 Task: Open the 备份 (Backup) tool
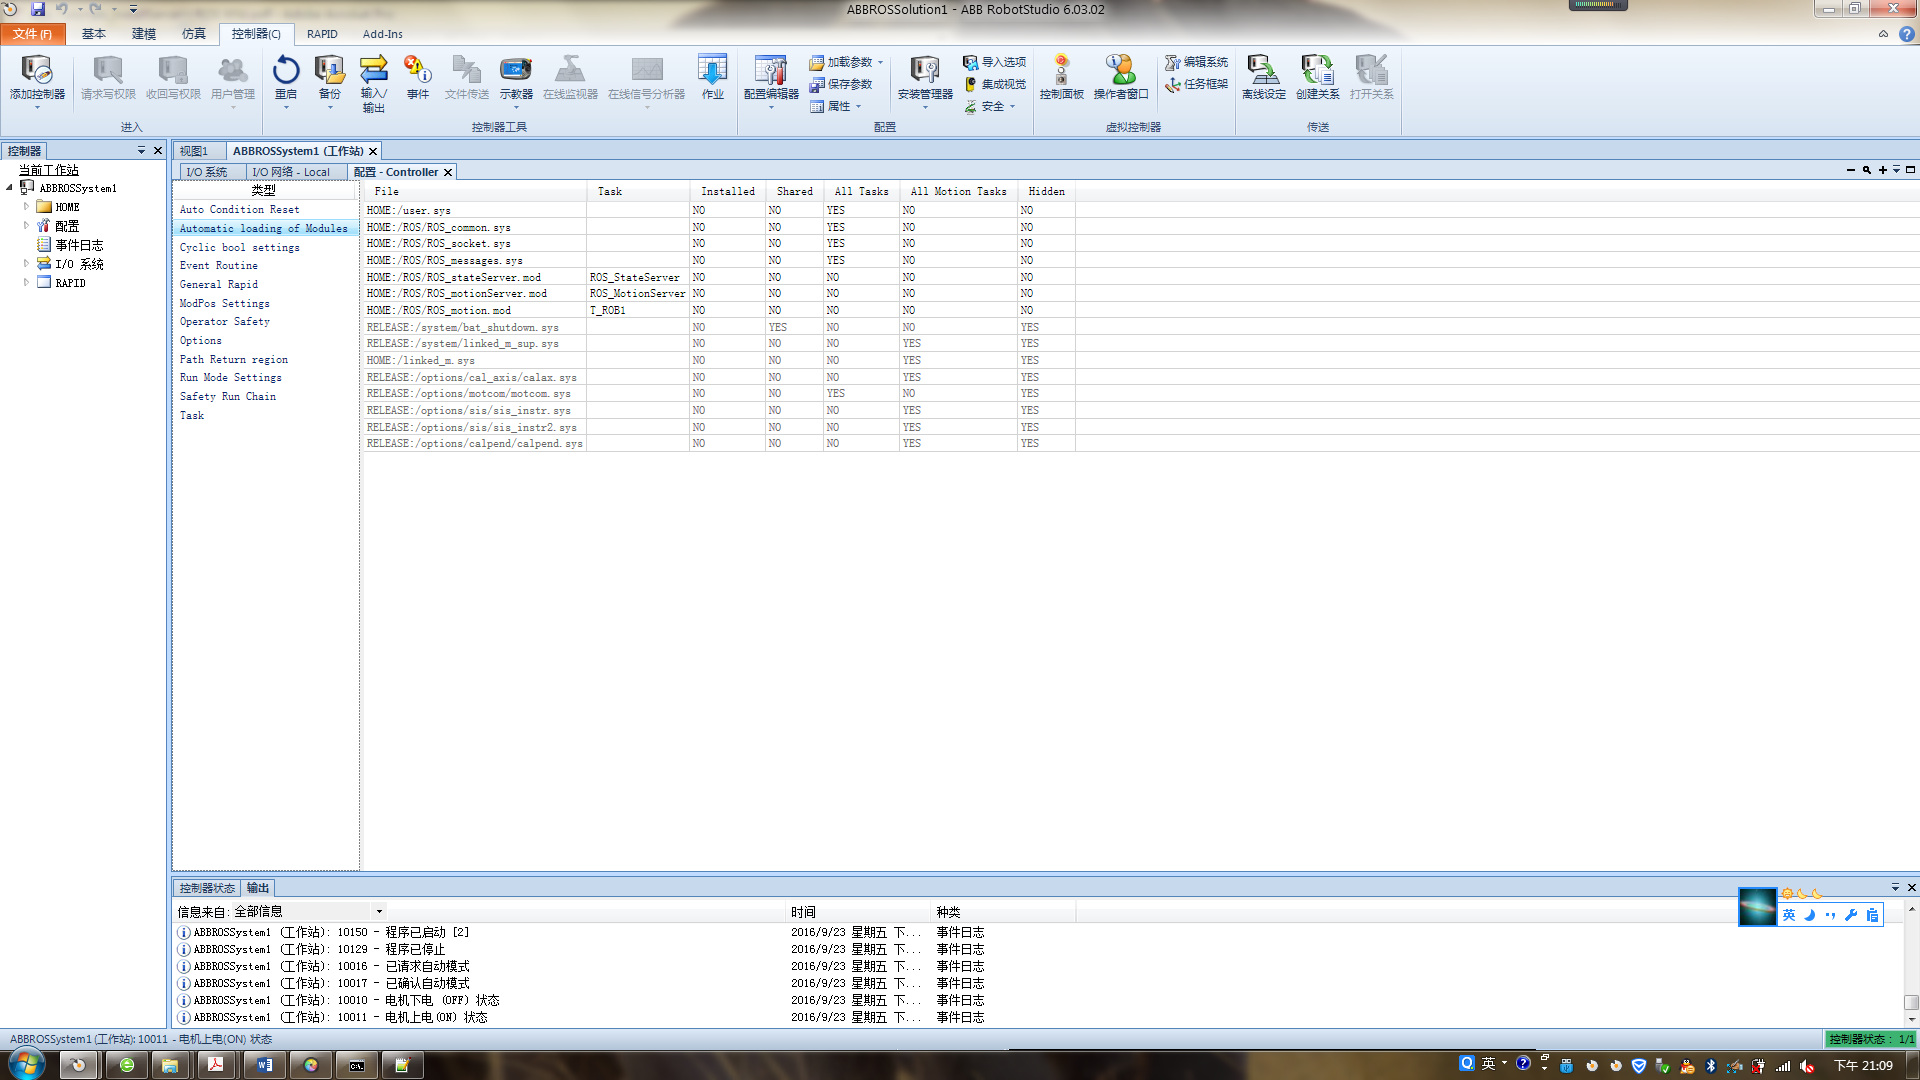pyautogui.click(x=329, y=78)
